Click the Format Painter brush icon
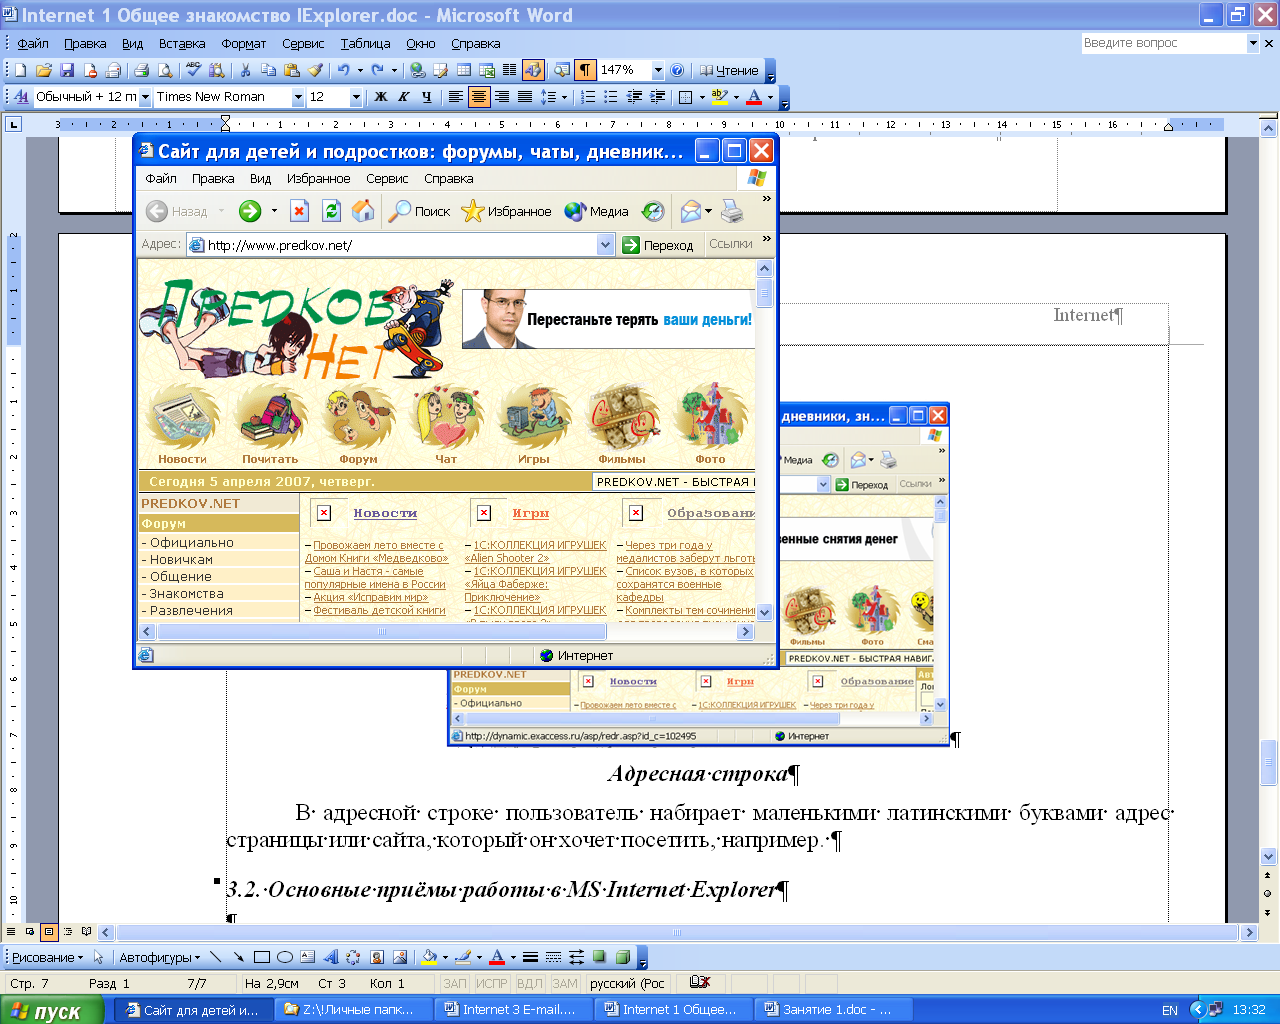Image resolution: width=1280 pixels, height=1024 pixels. click(315, 70)
